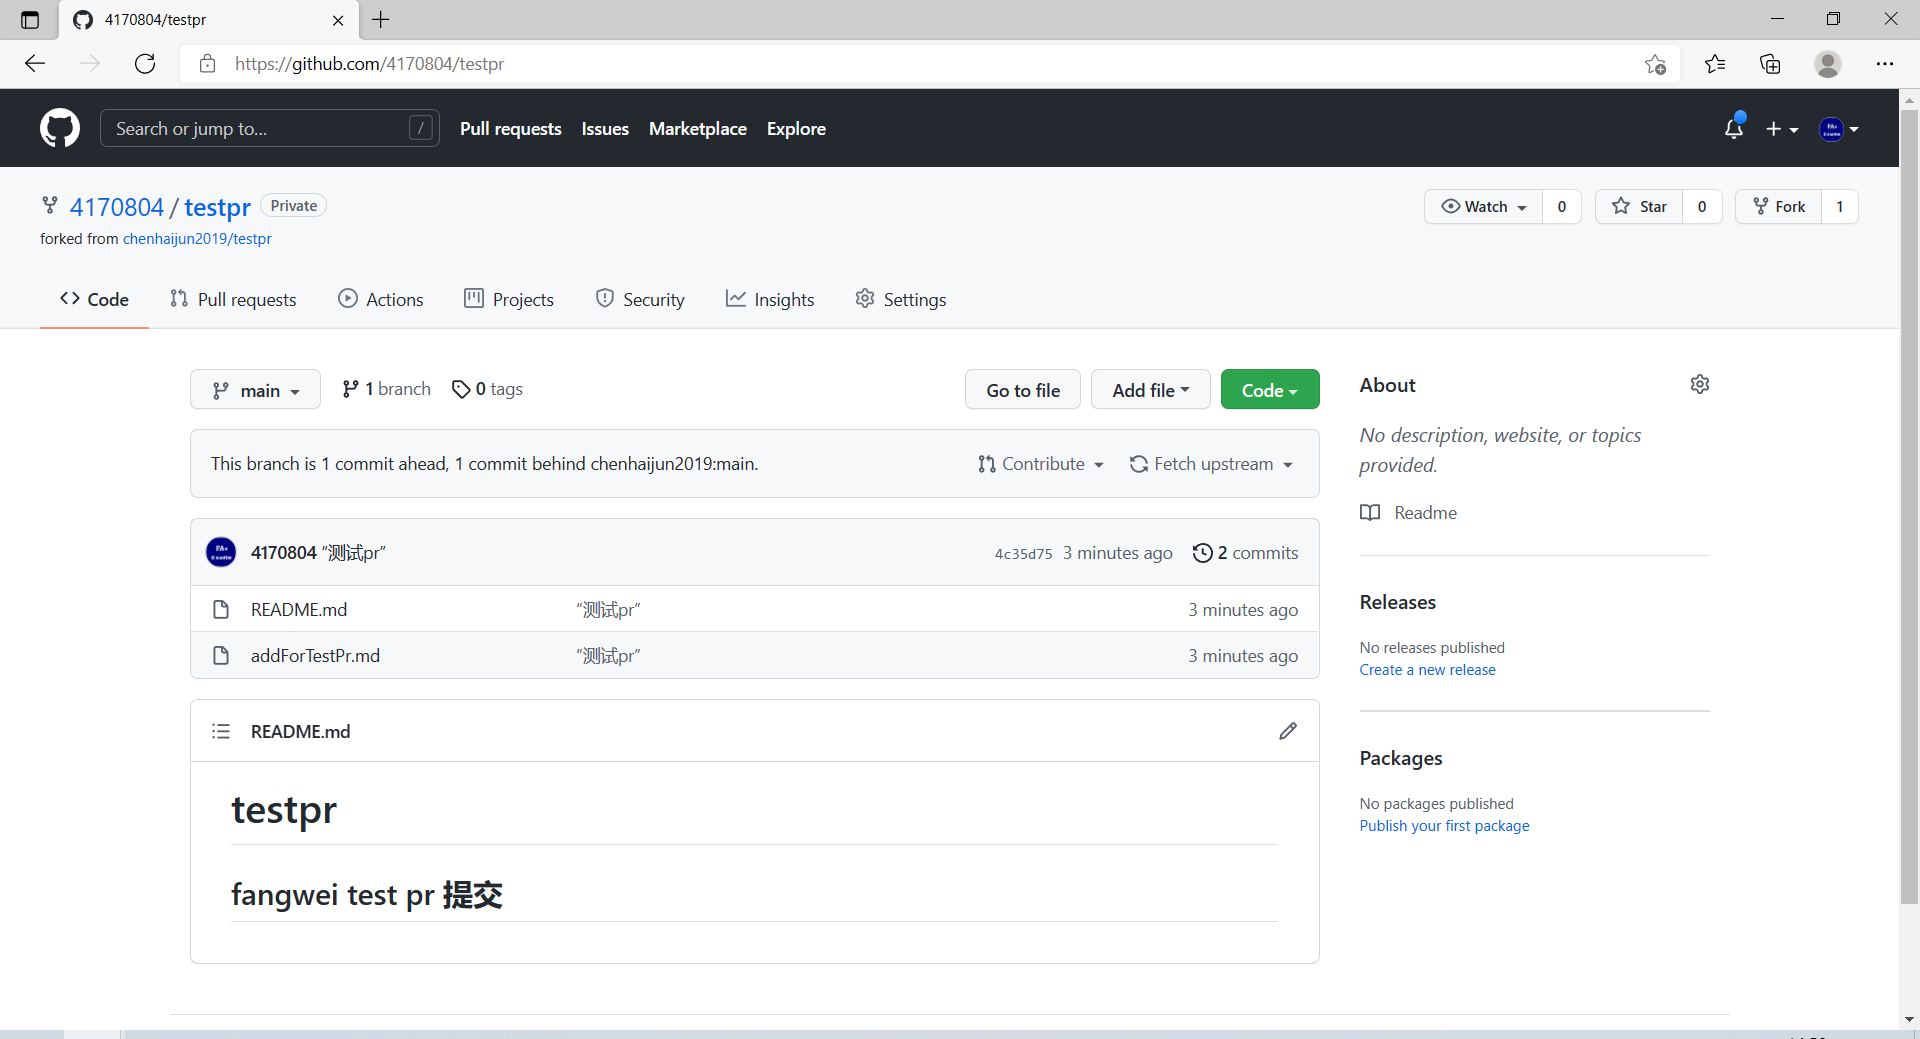Screen dimensions: 1920x1039
Task: Open the tab actions menu icon
Action: [x=30, y=20]
